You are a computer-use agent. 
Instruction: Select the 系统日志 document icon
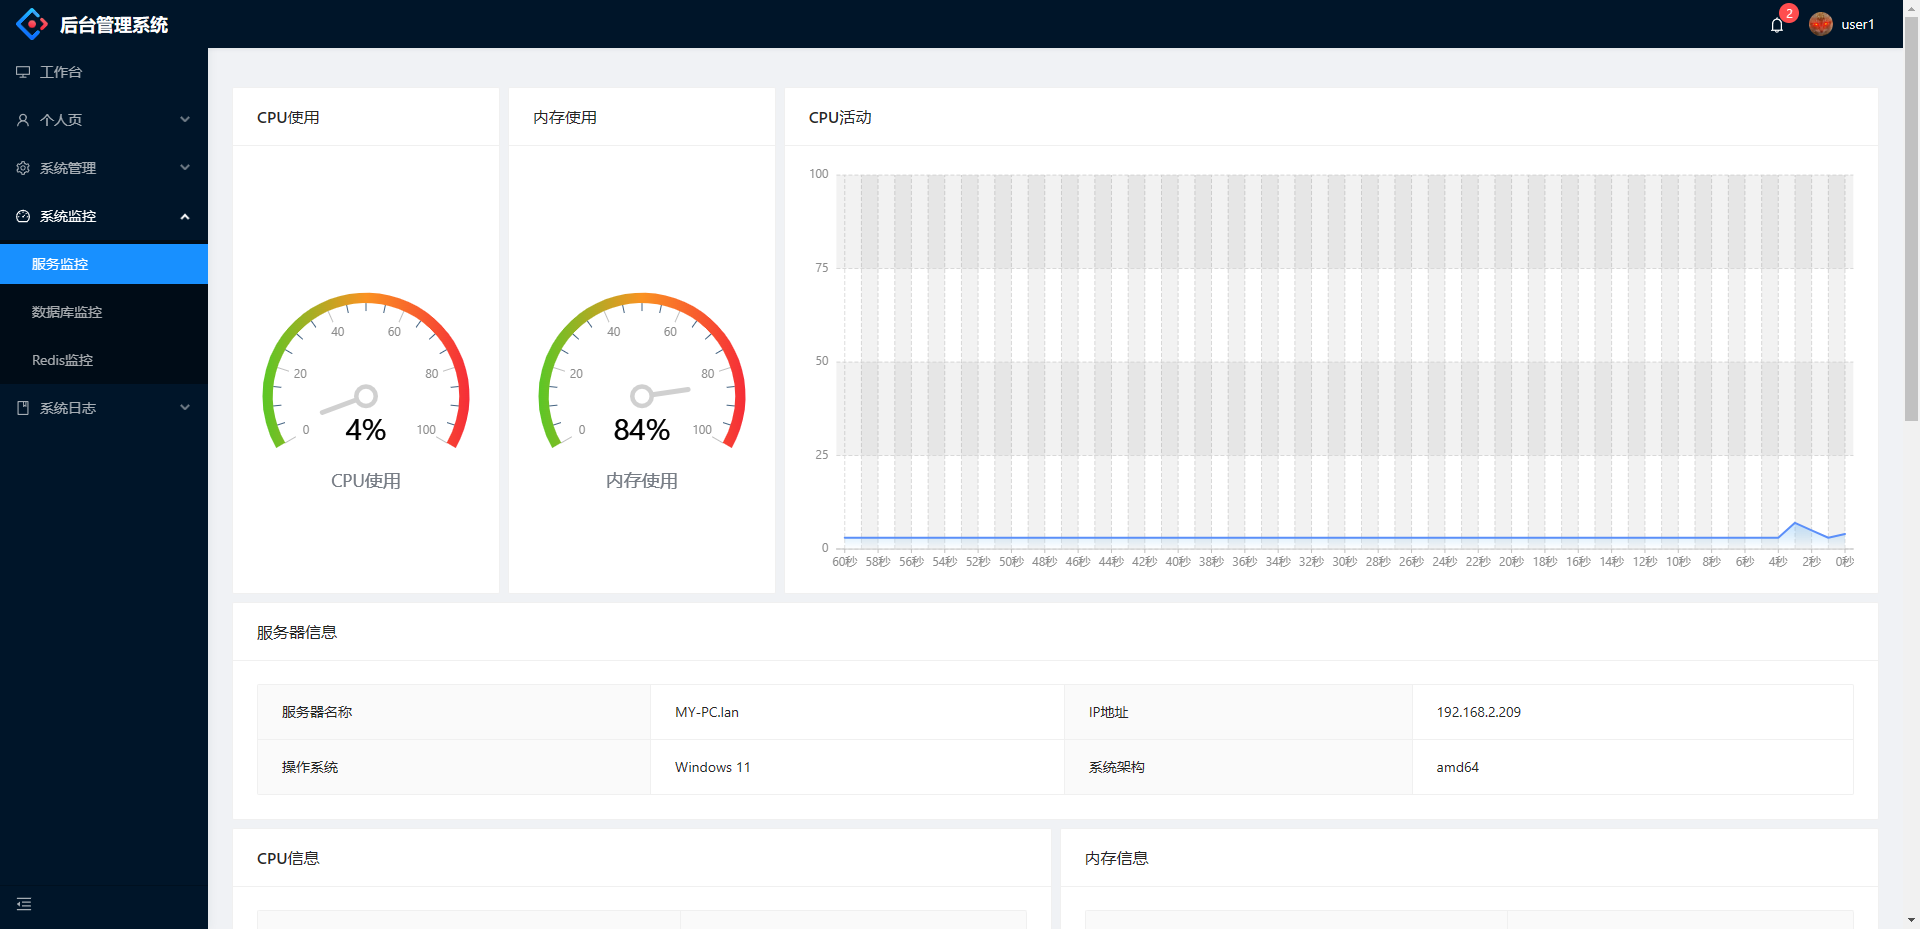coord(22,407)
